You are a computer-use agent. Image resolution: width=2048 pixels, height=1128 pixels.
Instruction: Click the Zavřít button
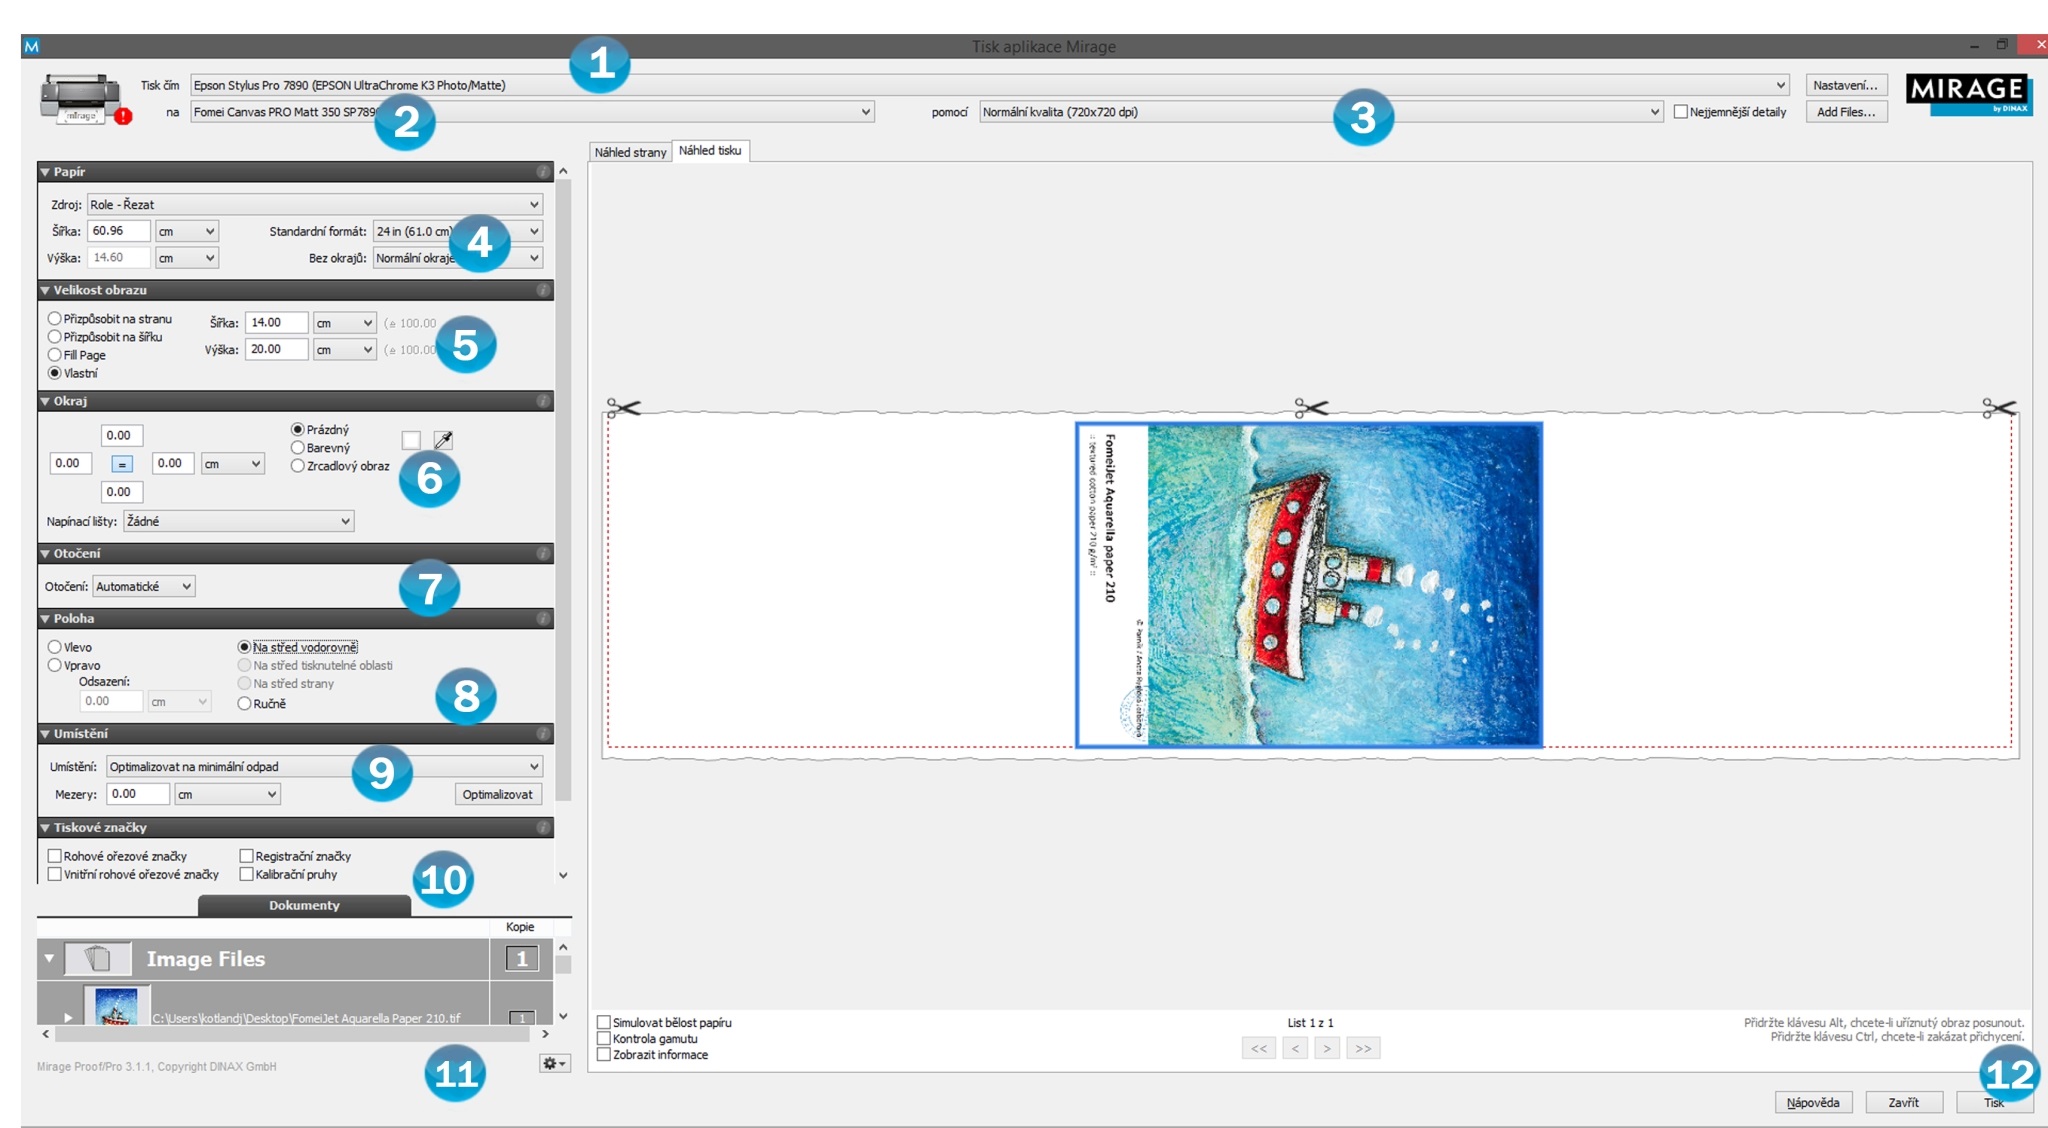pyautogui.click(x=1903, y=1102)
